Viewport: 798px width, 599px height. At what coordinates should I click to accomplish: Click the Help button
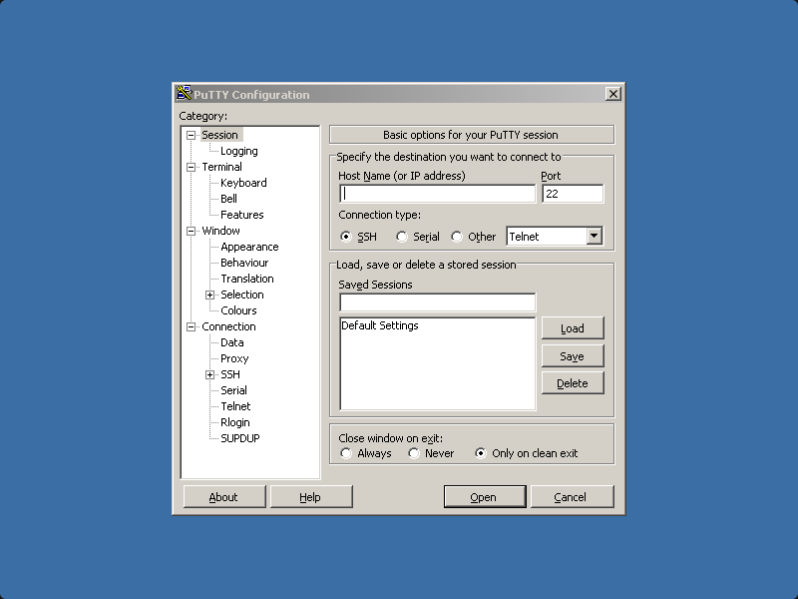point(310,497)
